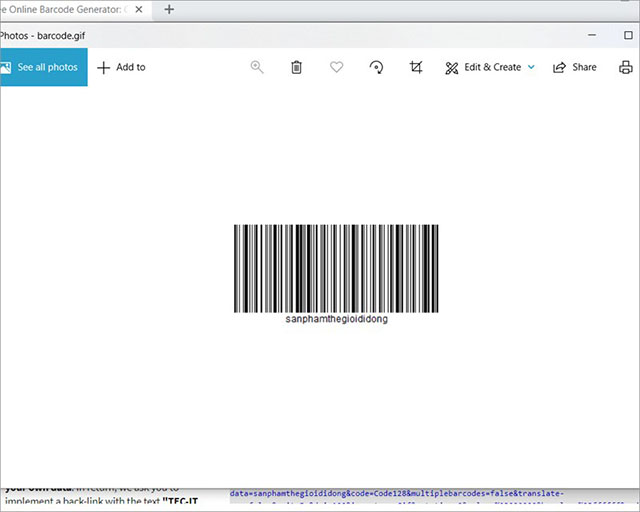This screenshot has width=640, height=512.
Task: Minimize the Photos window
Action: pos(592,35)
